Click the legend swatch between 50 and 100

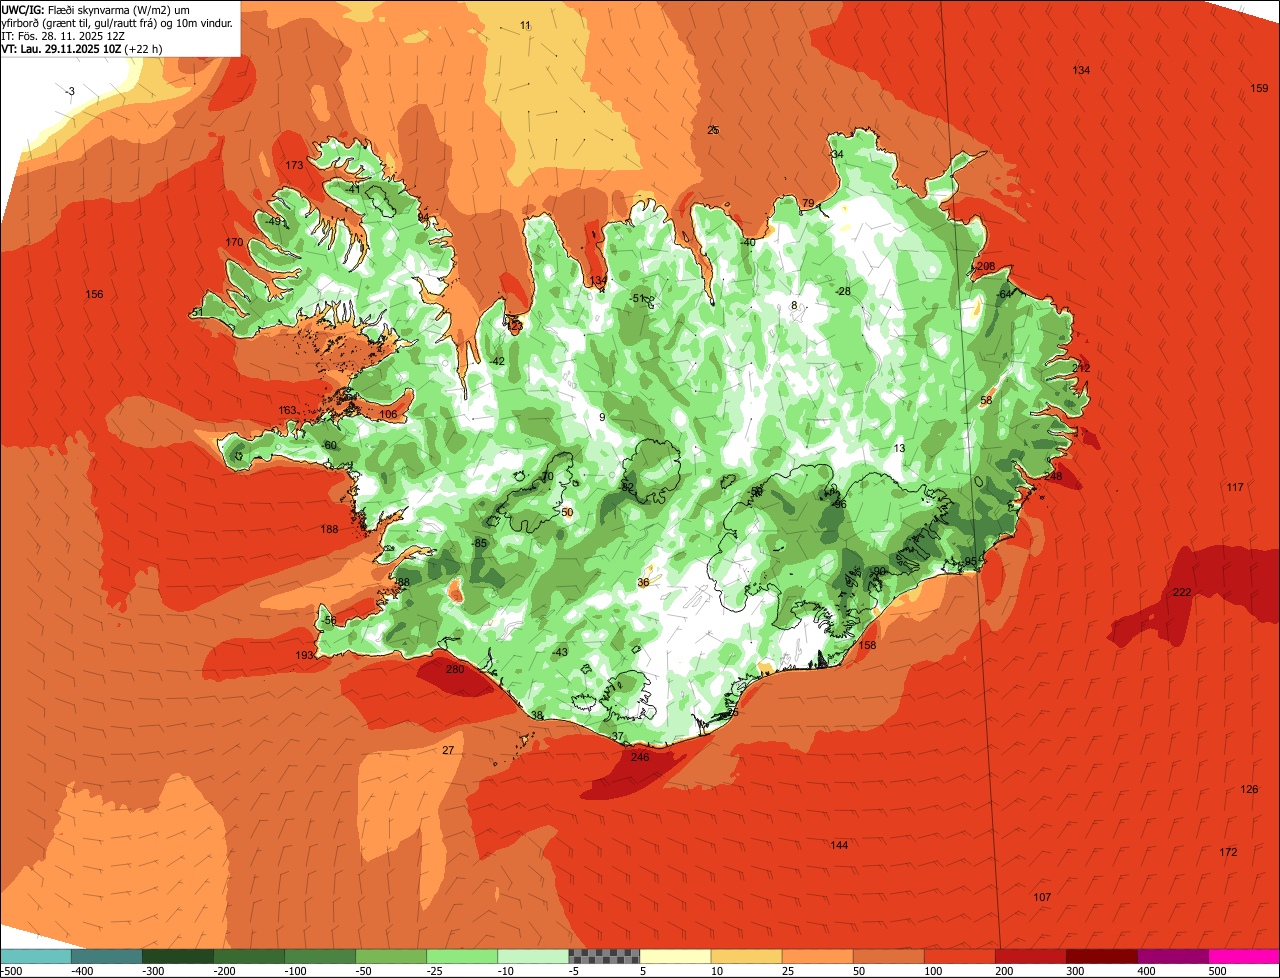point(888,956)
